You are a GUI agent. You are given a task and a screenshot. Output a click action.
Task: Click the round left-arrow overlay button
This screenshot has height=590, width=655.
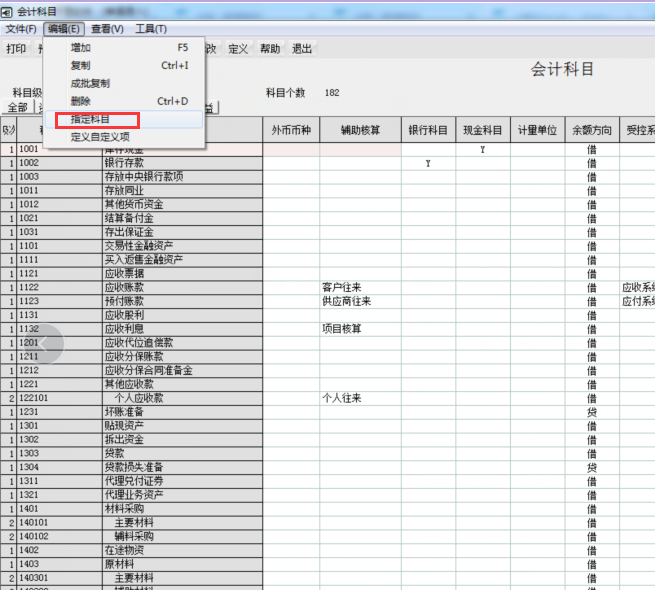[44, 343]
